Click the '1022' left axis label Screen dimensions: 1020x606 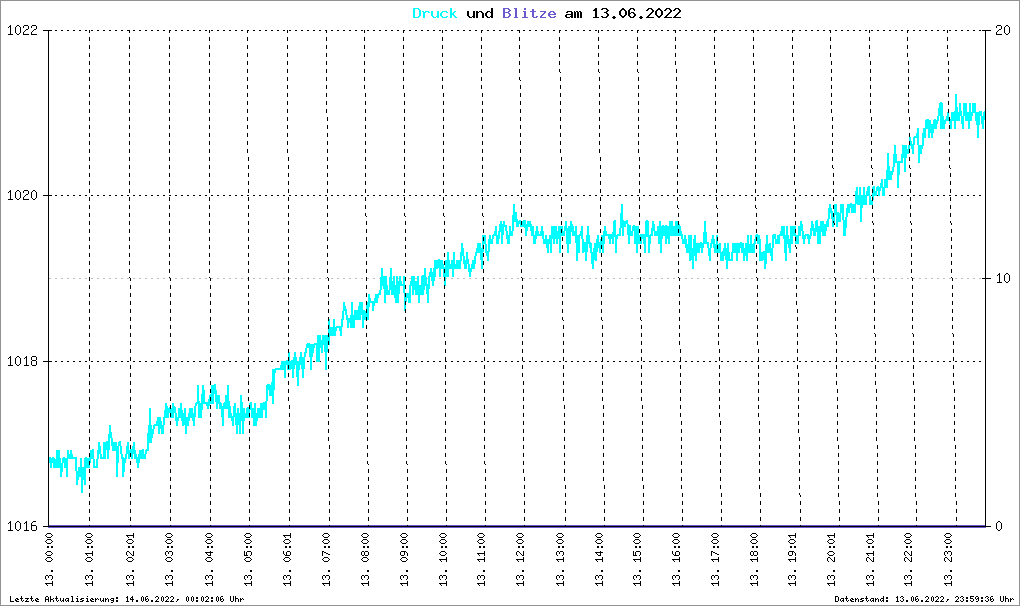coord(22,31)
